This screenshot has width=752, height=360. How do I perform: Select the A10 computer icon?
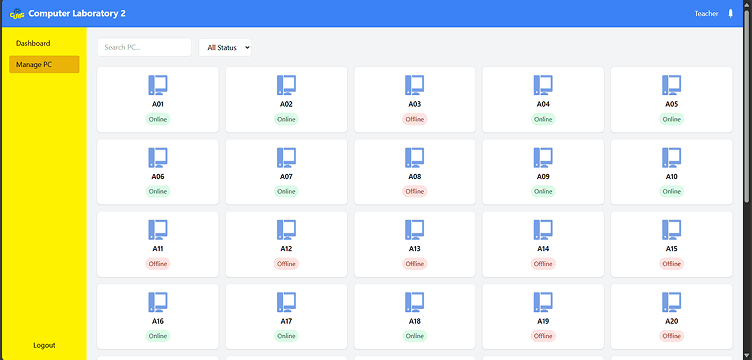(671, 157)
